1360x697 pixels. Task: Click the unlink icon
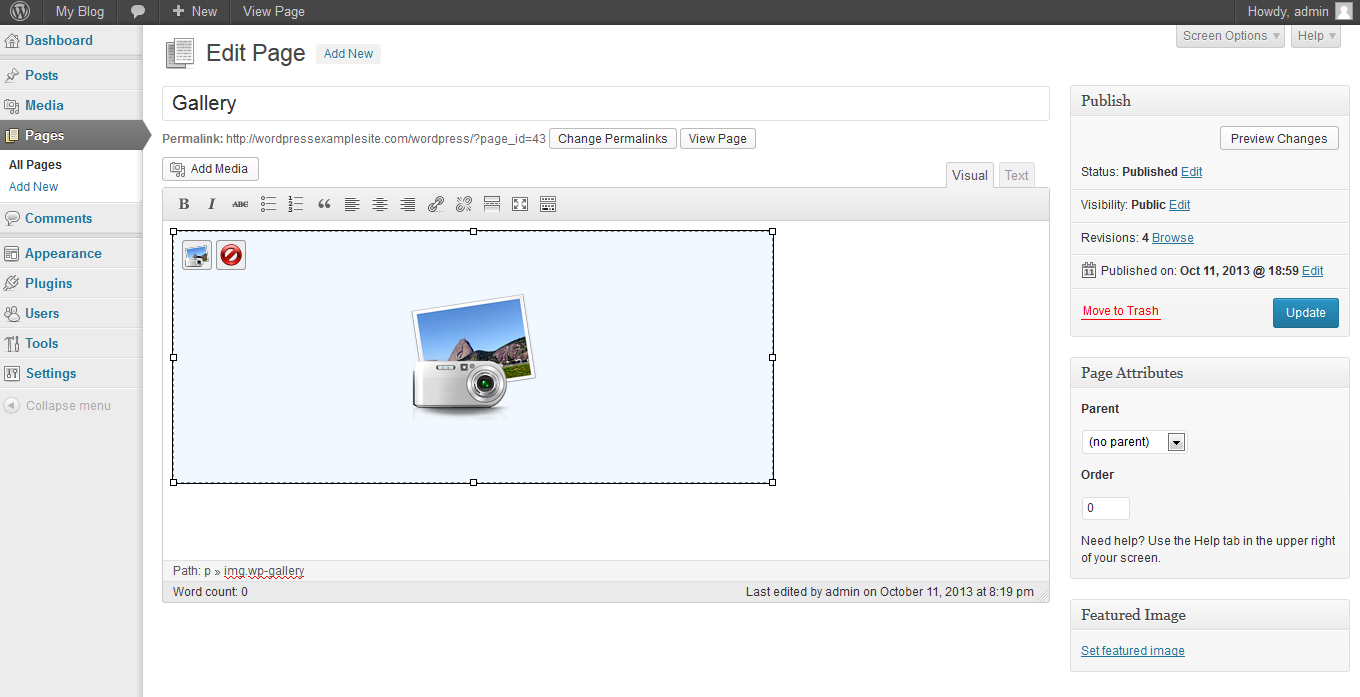[x=464, y=204]
